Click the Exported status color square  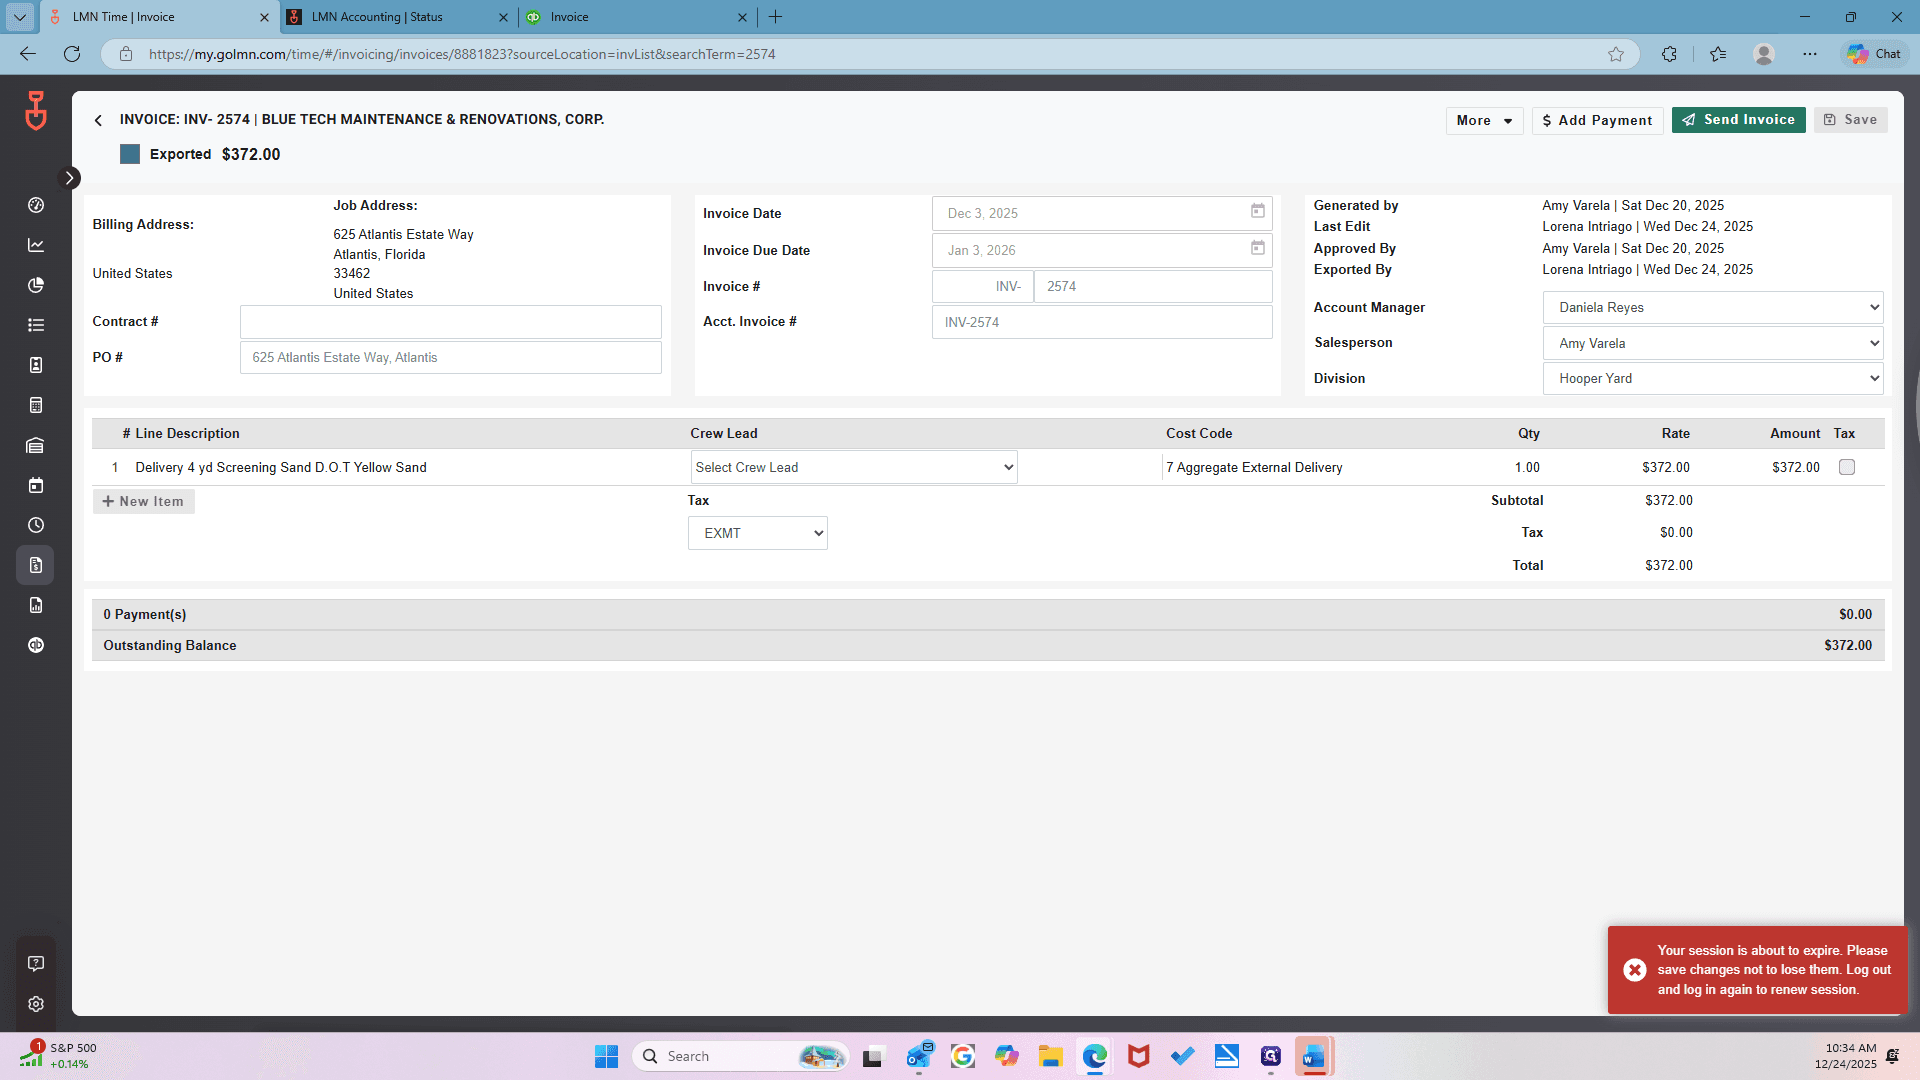130,154
